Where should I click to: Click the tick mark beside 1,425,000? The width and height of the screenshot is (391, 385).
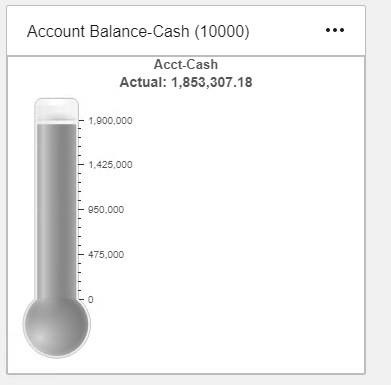click(81, 164)
